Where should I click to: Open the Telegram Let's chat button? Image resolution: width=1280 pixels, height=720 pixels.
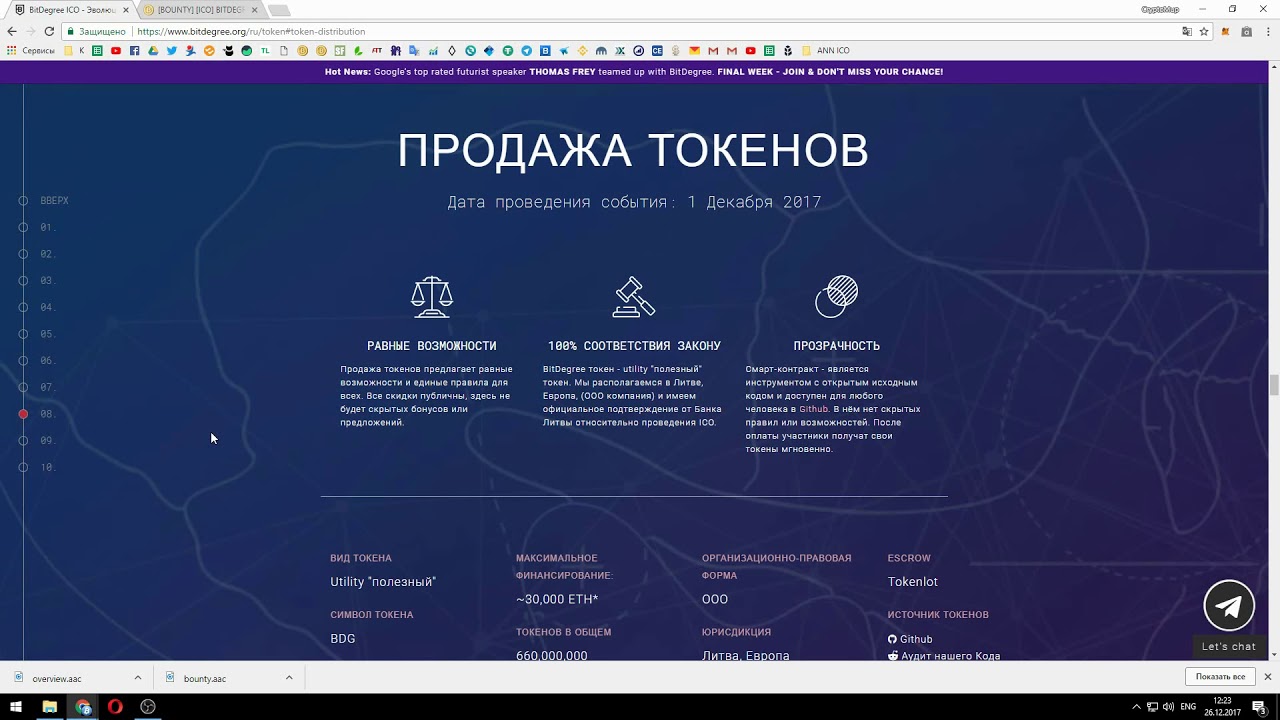1229,606
